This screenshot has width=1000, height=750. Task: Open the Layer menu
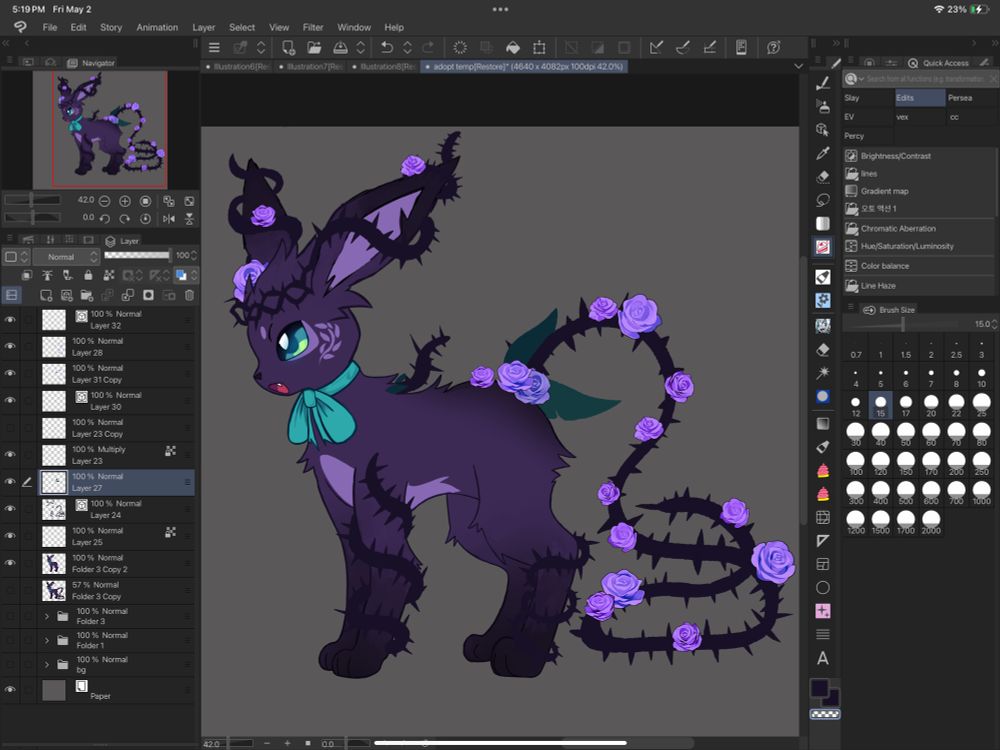pyautogui.click(x=203, y=27)
